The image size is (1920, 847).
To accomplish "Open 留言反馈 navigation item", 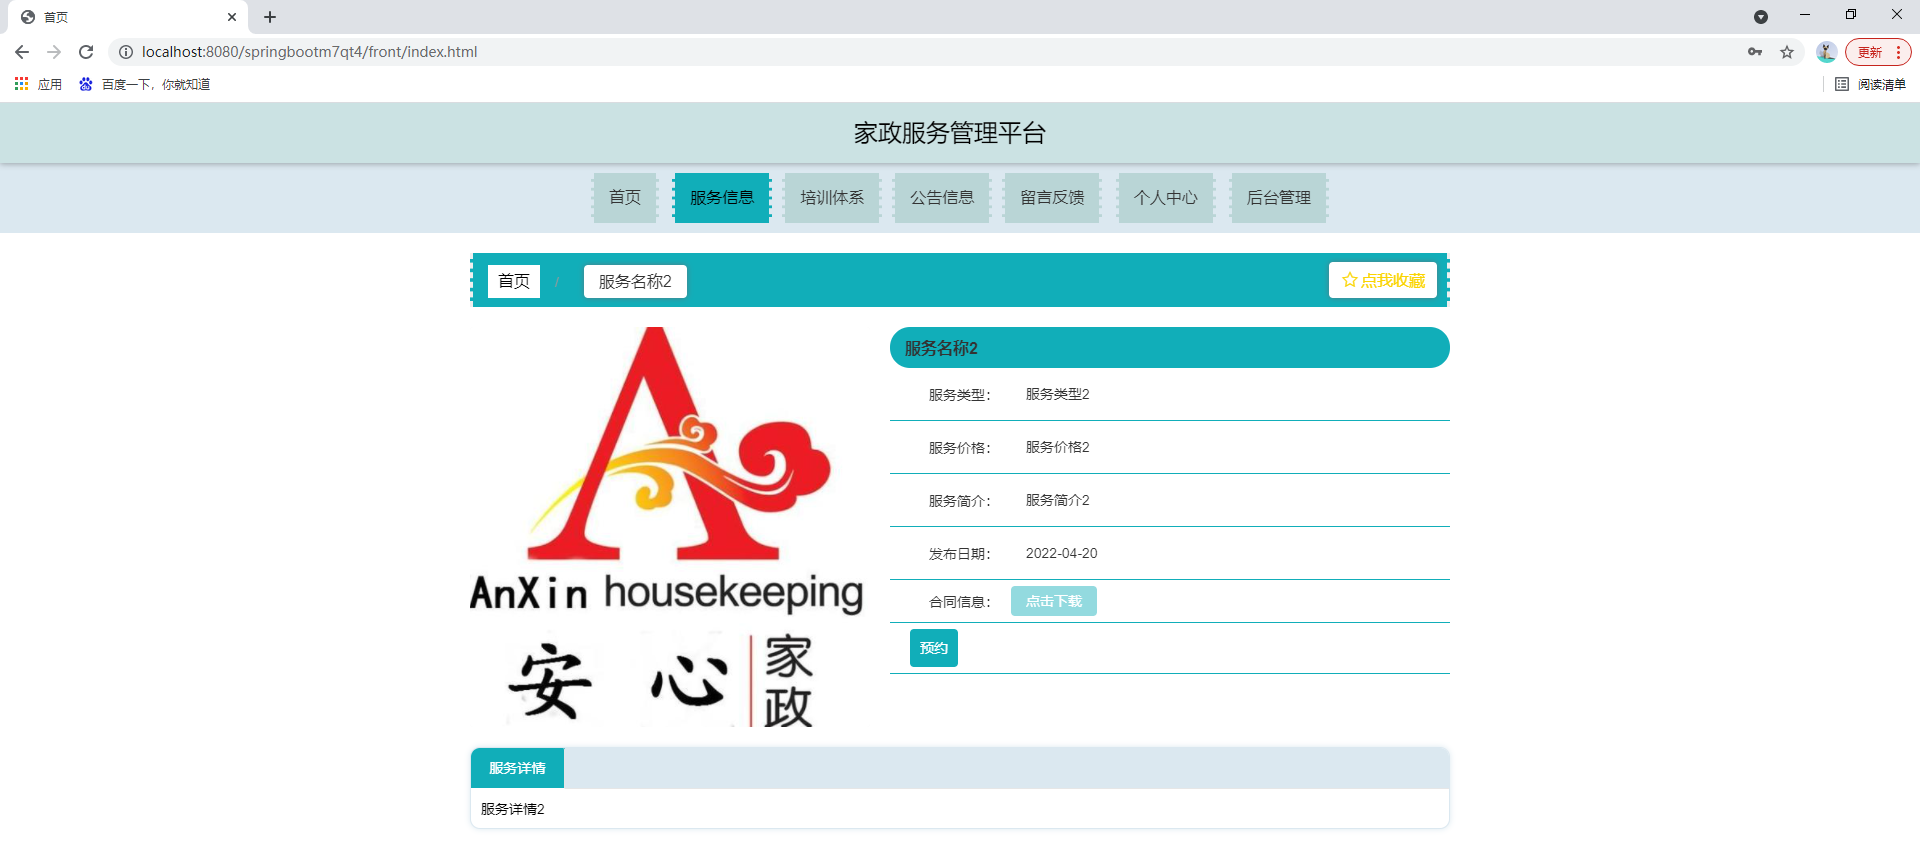I will tap(1052, 198).
